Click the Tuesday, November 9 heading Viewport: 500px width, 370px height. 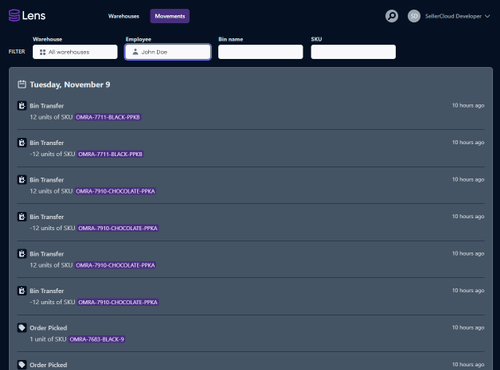[70, 85]
